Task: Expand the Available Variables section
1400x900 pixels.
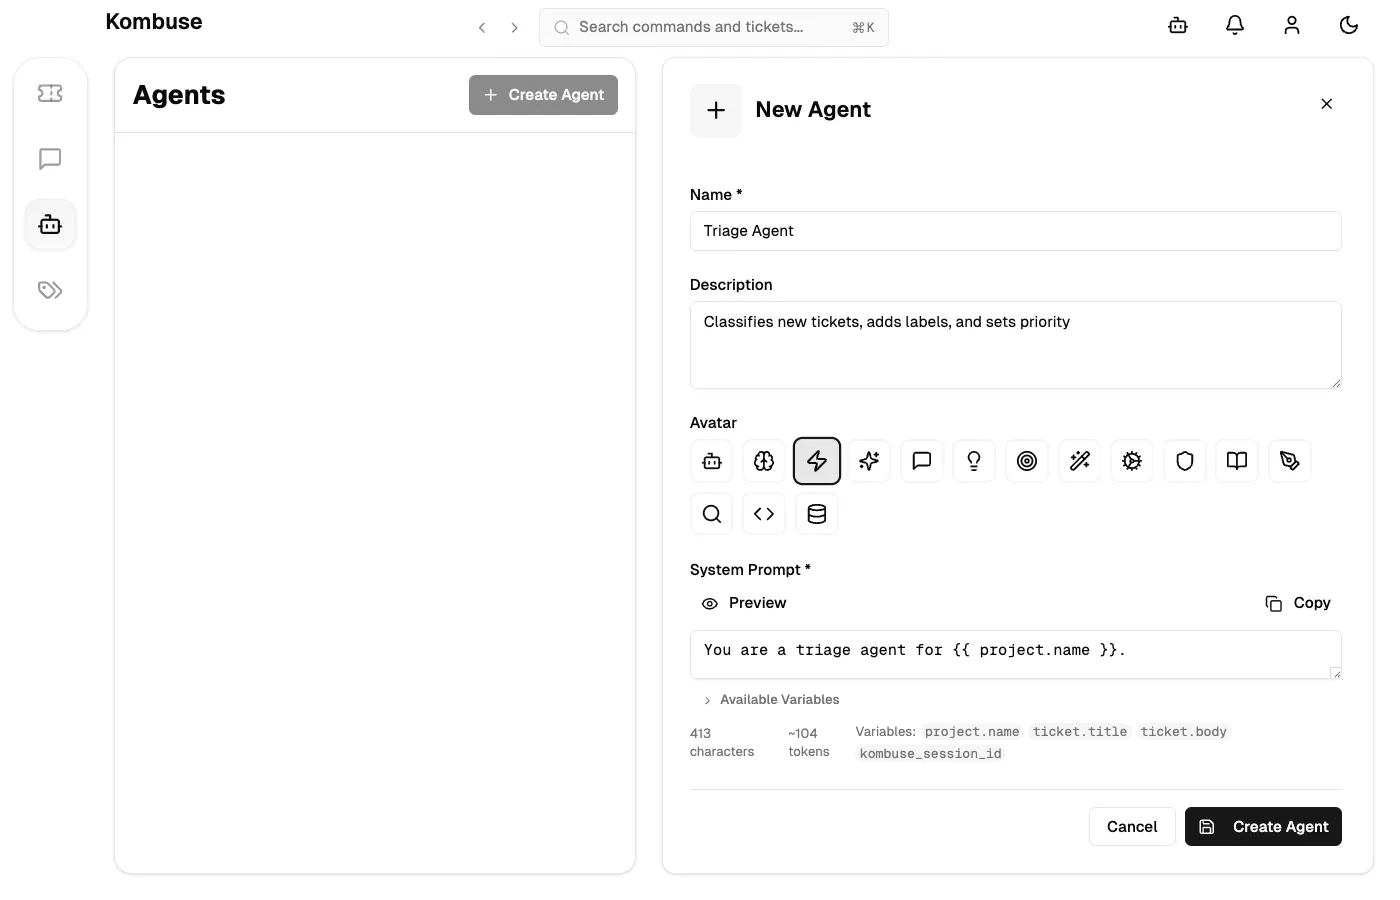Action: coord(770,699)
